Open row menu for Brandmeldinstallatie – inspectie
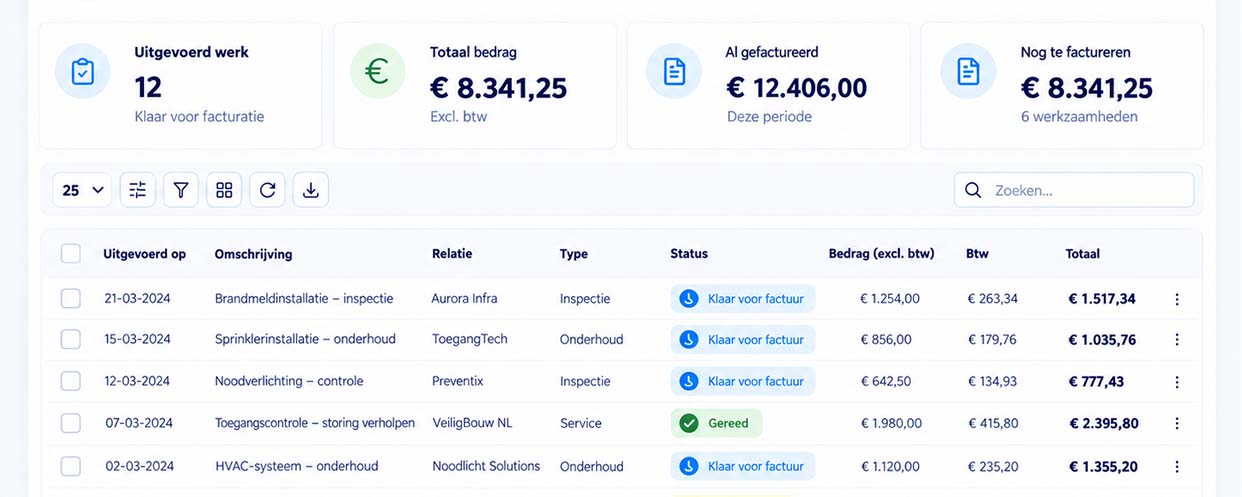The height and width of the screenshot is (497, 1242). pyautogui.click(x=1177, y=299)
